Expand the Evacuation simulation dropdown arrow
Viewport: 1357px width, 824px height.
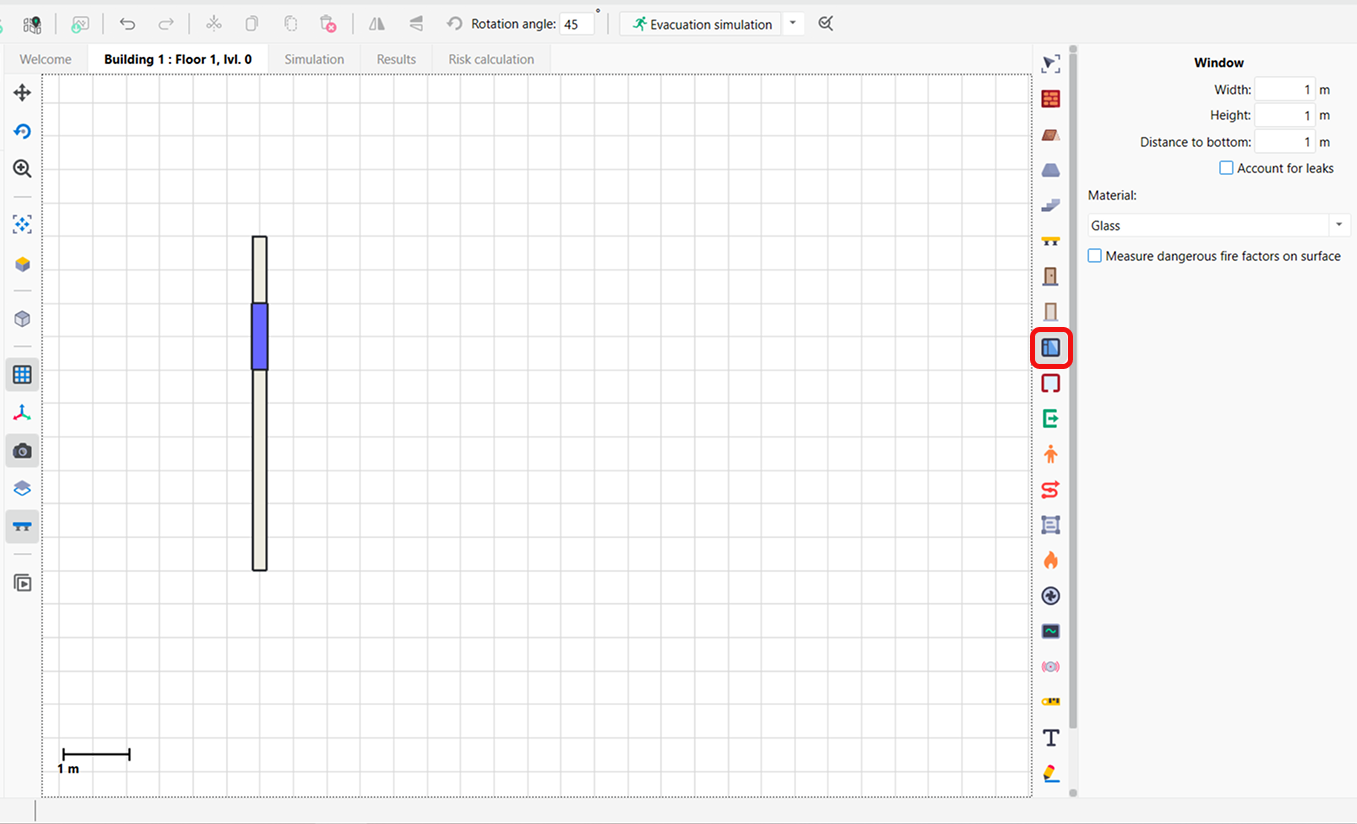pyautogui.click(x=793, y=24)
